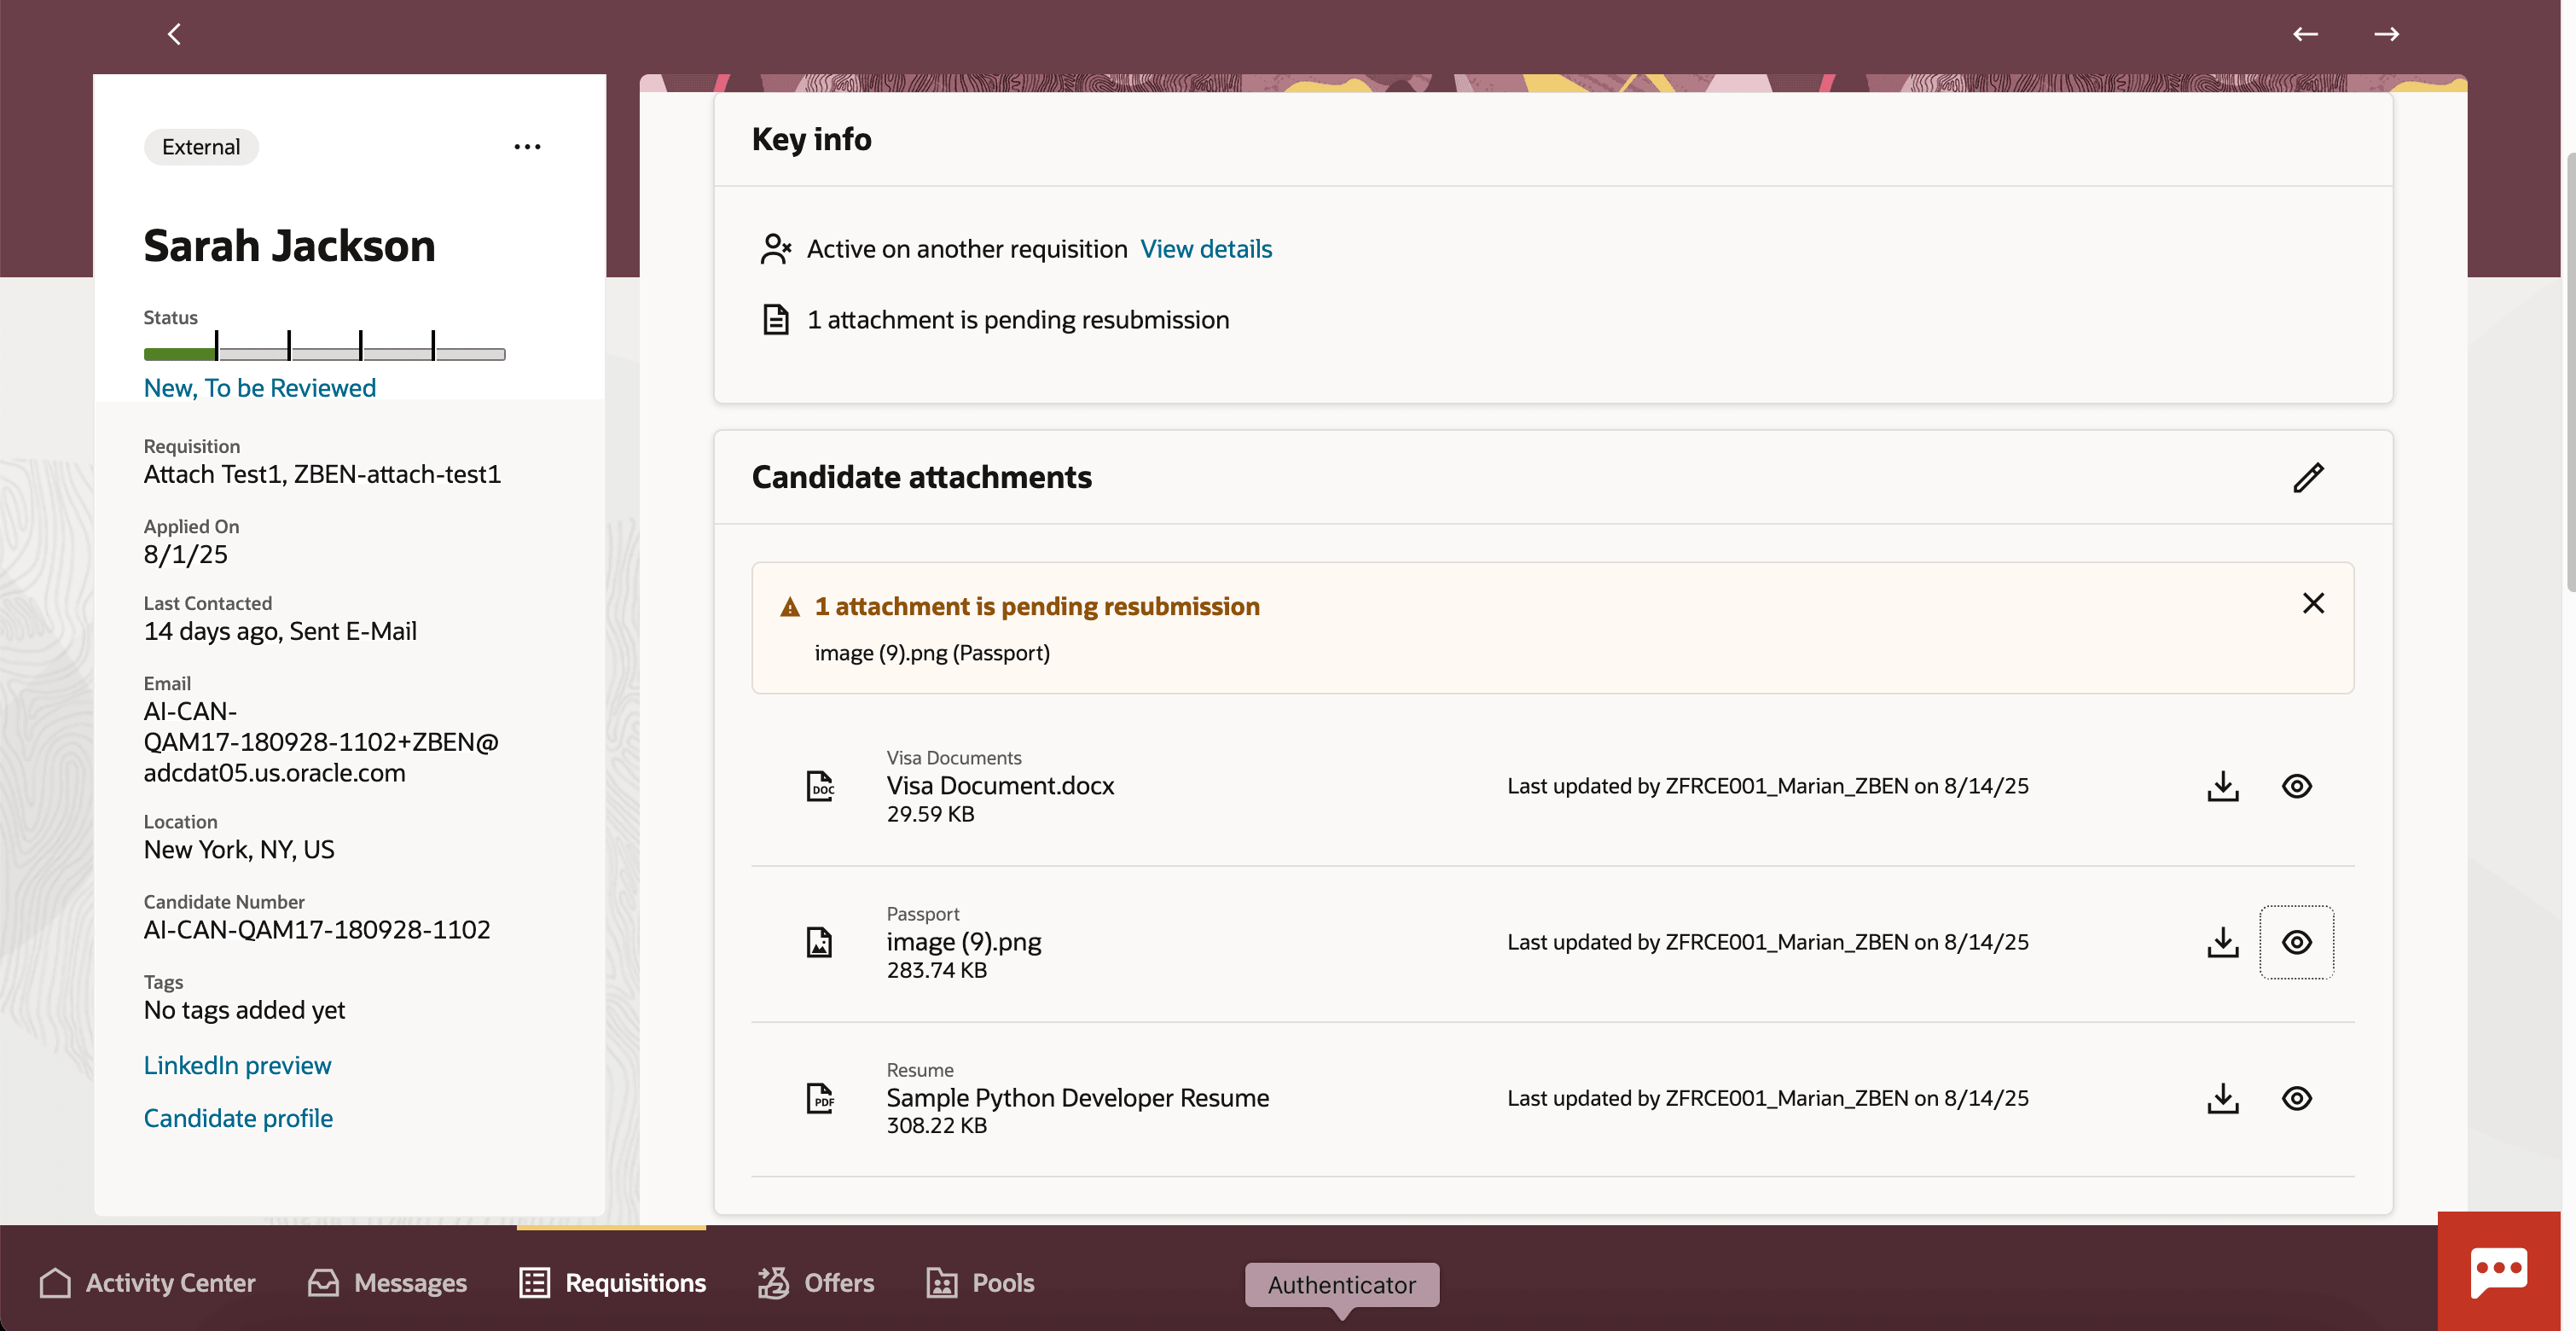Preview Visa Document.docx with eye icon
Image resolution: width=2576 pixels, height=1331 pixels.
click(x=2296, y=786)
